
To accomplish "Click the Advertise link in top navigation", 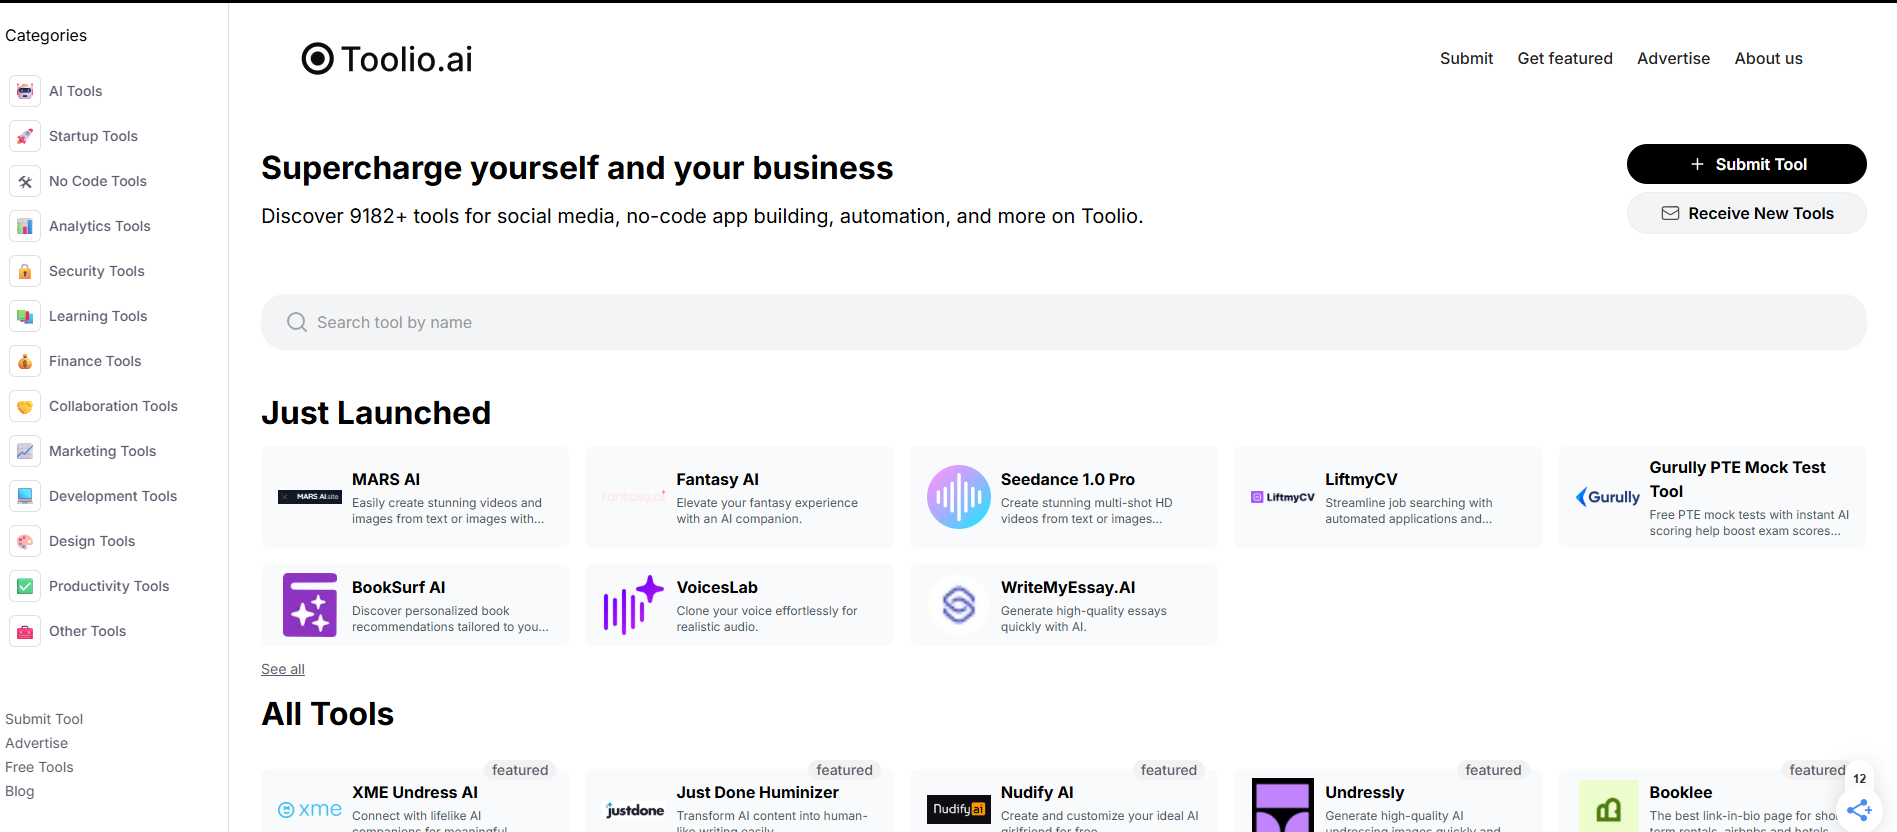I will pos(1673,58).
